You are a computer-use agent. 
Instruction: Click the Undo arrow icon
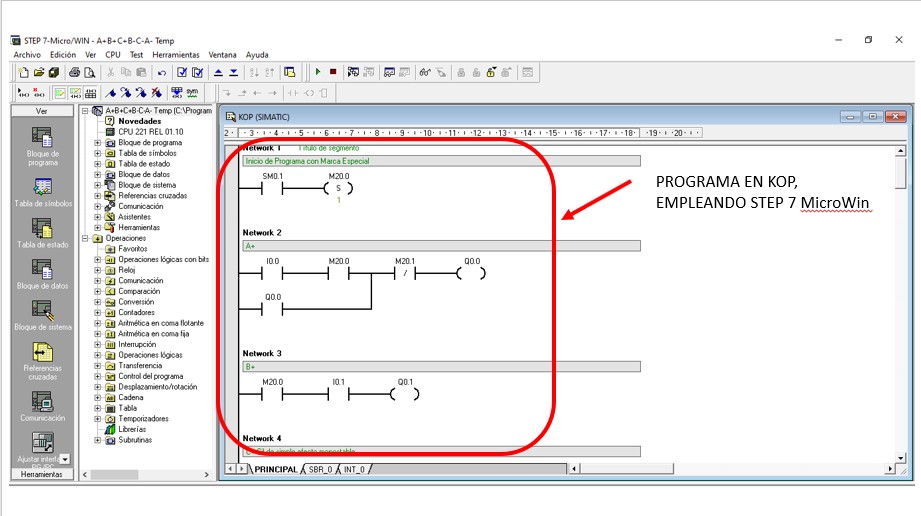(162, 72)
